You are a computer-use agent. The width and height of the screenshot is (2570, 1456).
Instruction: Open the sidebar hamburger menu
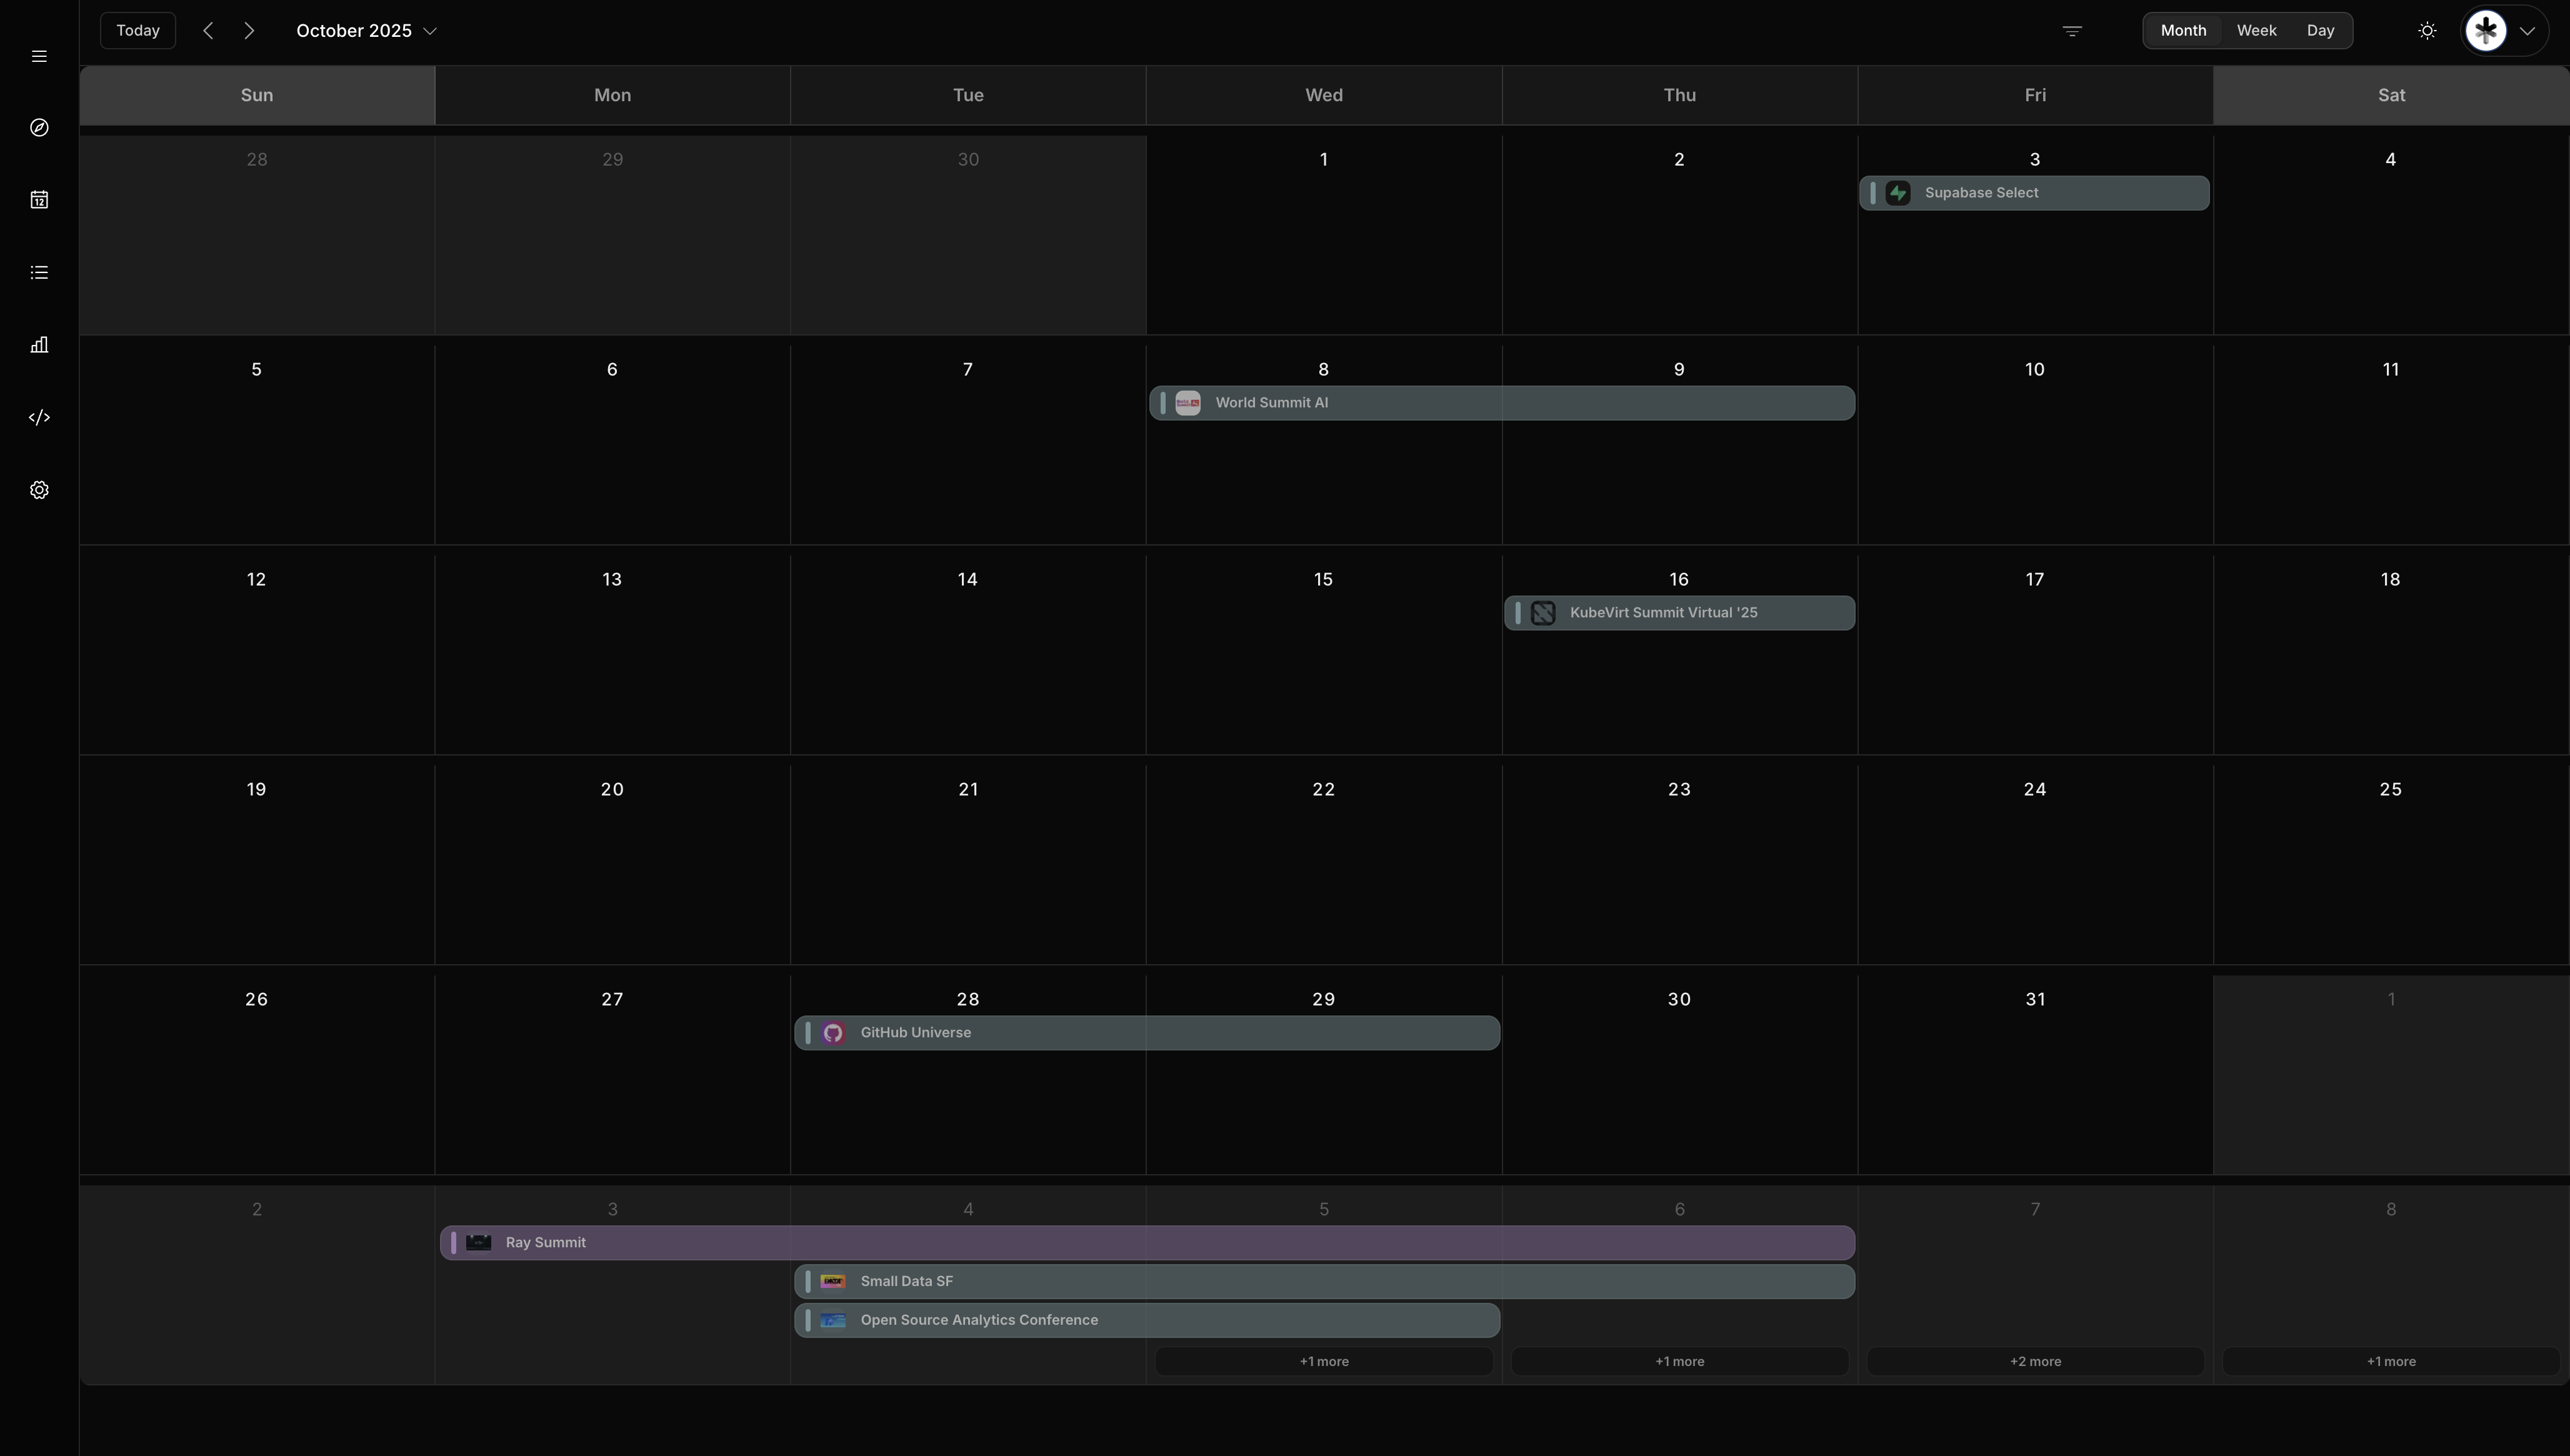(39, 56)
